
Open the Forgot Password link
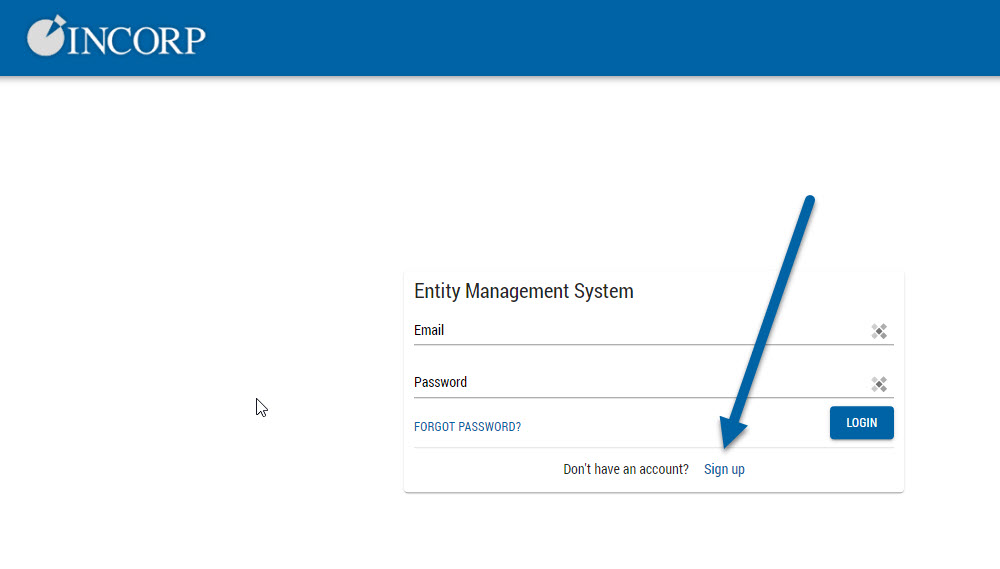point(467,427)
